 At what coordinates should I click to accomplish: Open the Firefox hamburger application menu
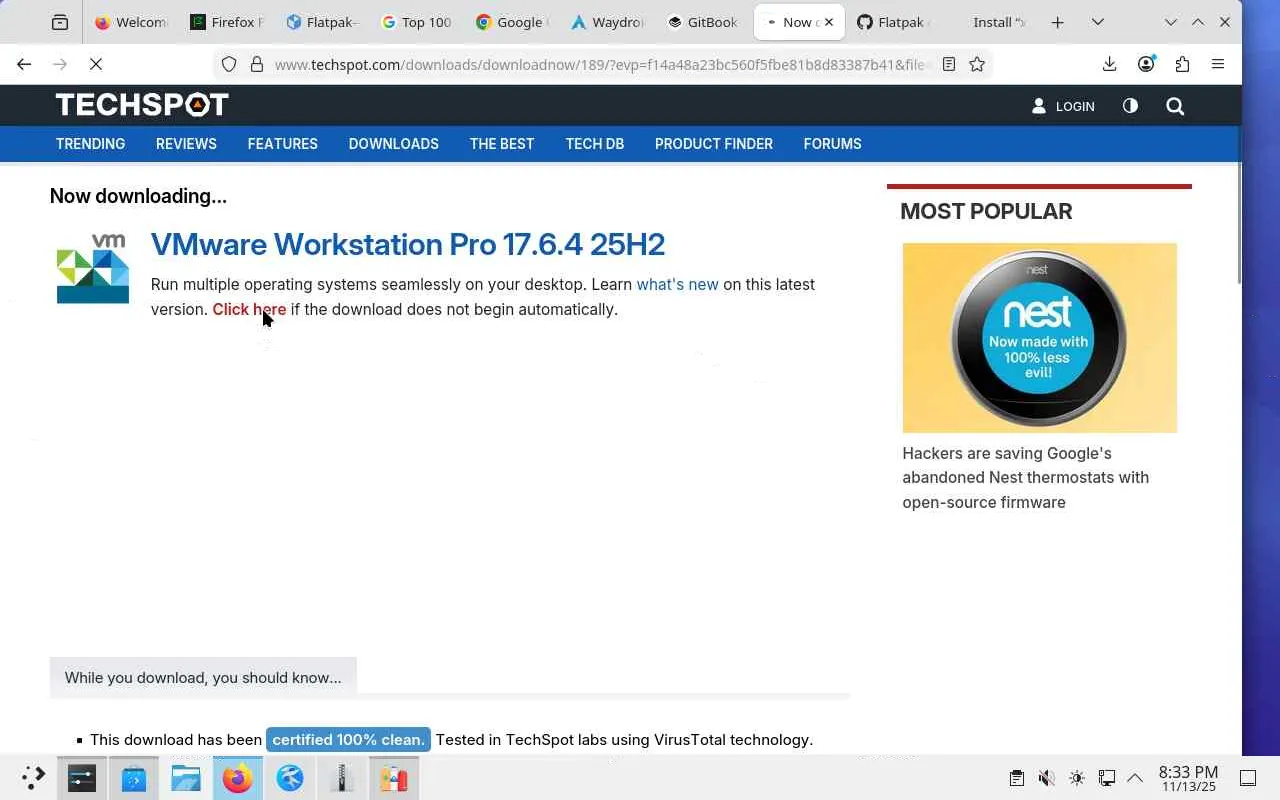1218,64
